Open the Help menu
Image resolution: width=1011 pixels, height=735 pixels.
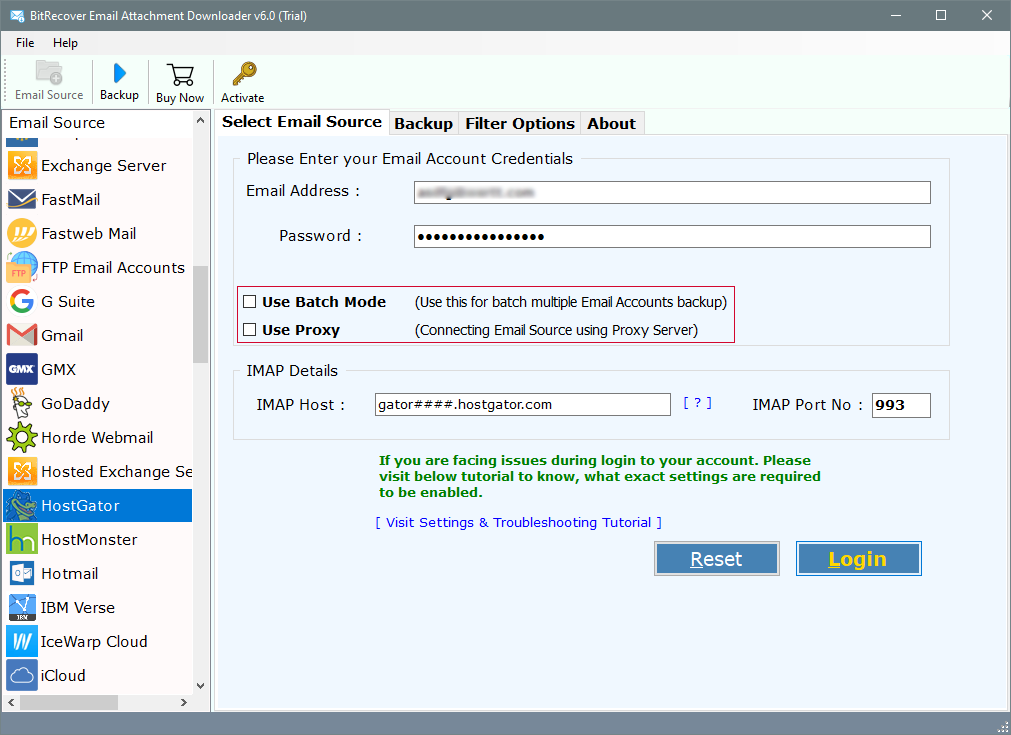coord(65,43)
